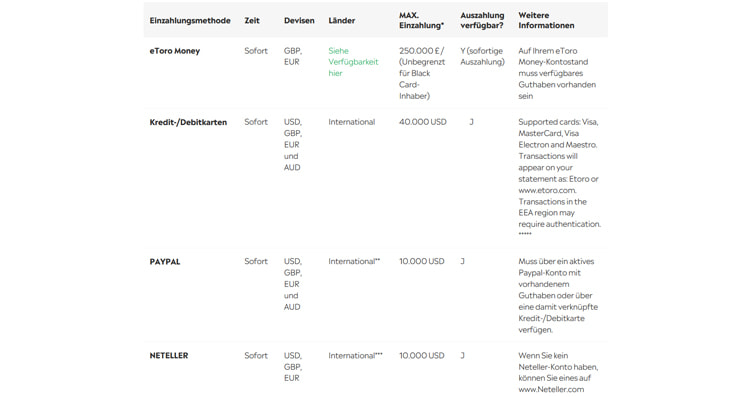Click the Länder column header
The height and width of the screenshot is (397, 741).
pyautogui.click(x=342, y=20)
